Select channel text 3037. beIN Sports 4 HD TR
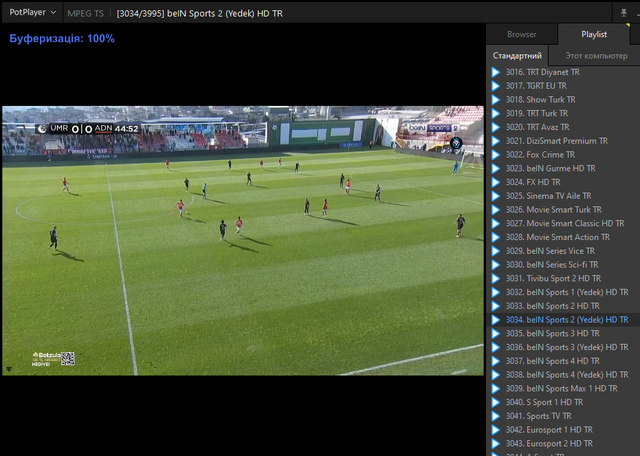640x456 pixels. pyautogui.click(x=553, y=361)
